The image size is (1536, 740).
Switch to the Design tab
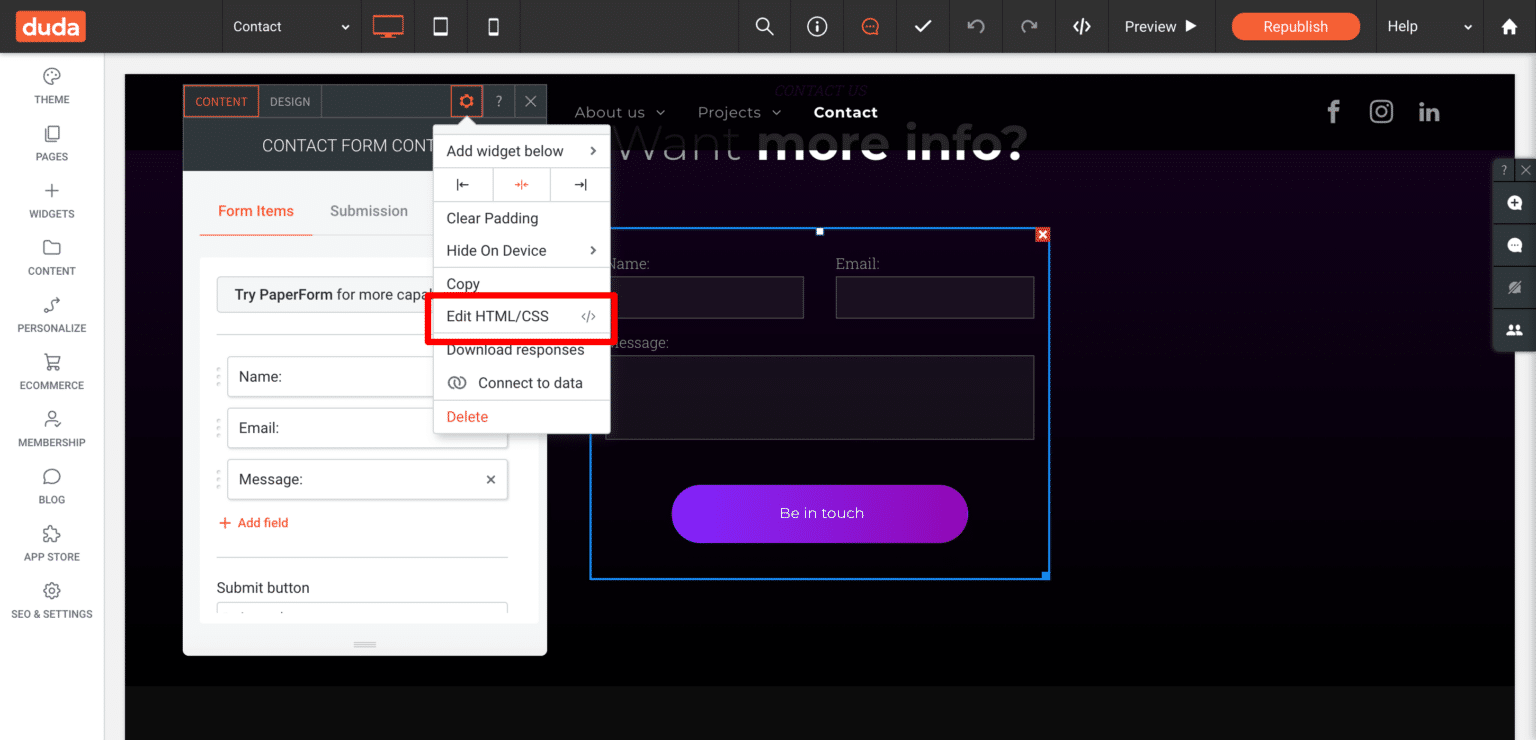point(290,101)
